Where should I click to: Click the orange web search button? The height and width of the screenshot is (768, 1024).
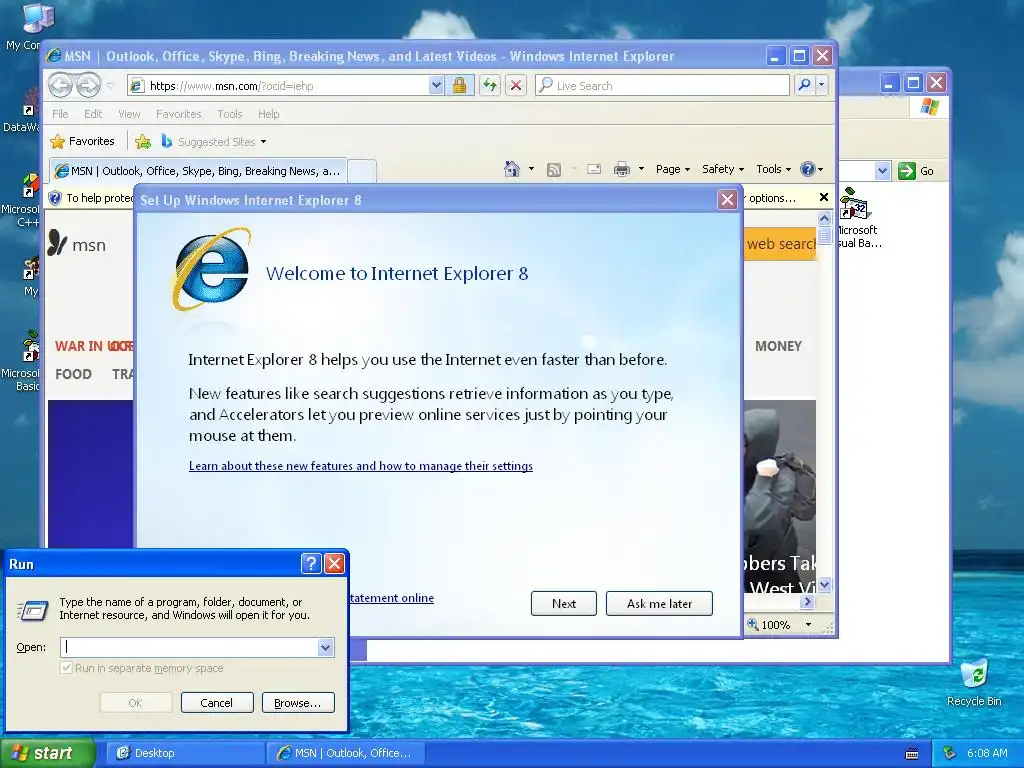(x=780, y=244)
